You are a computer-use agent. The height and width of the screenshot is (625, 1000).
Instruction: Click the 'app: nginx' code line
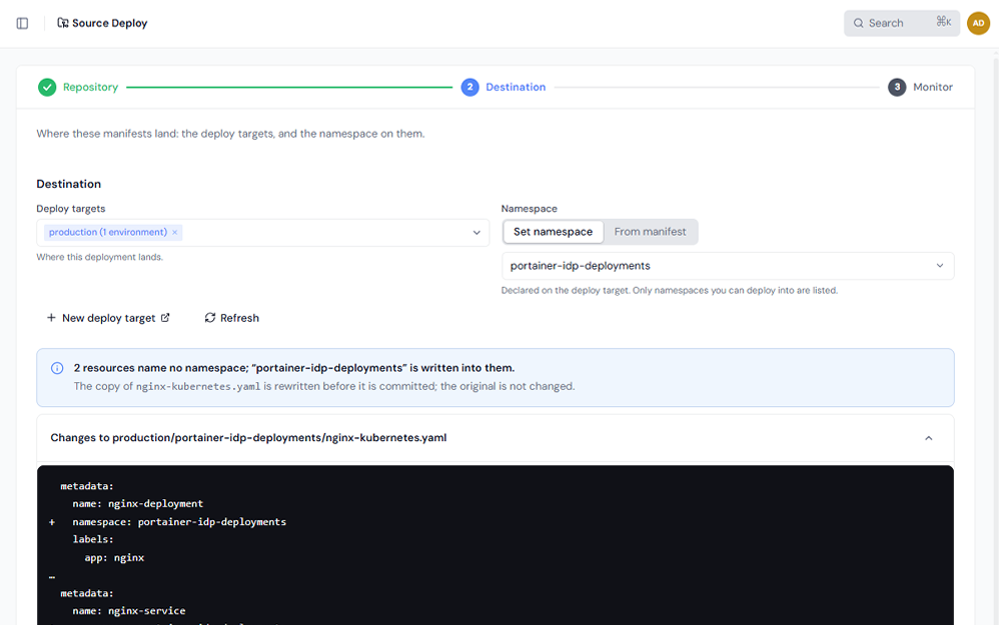[114, 557]
